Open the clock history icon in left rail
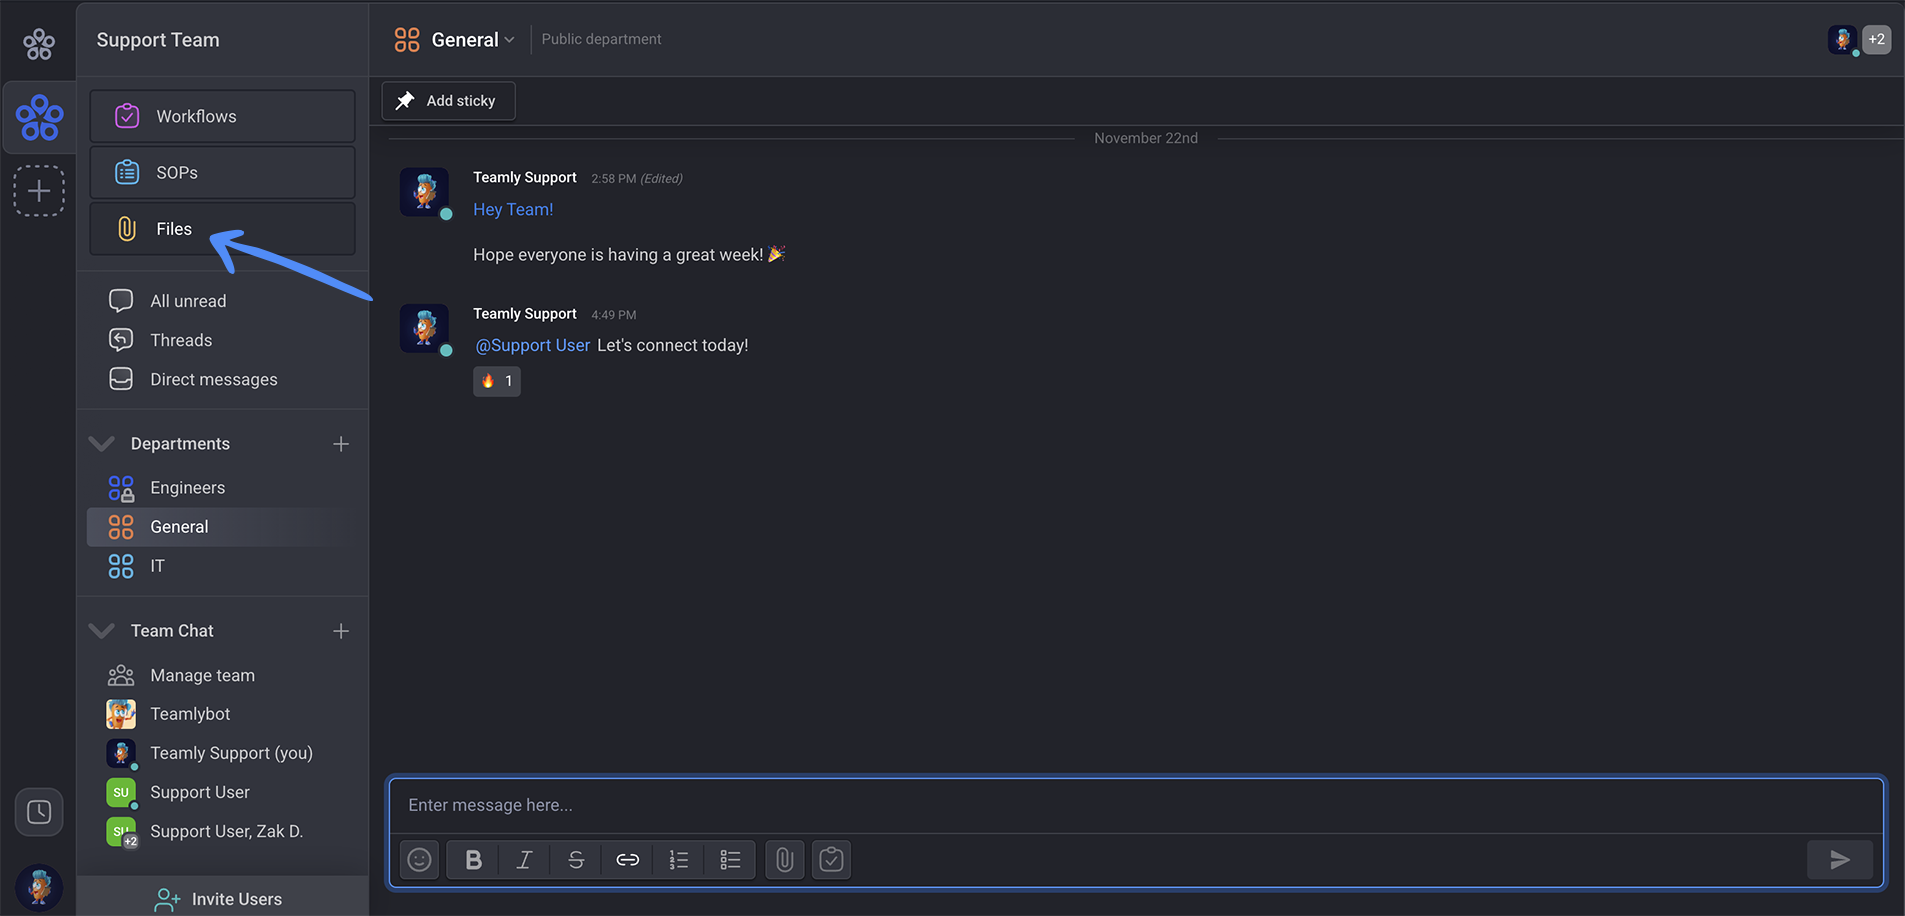The width and height of the screenshot is (1905, 916). (39, 812)
